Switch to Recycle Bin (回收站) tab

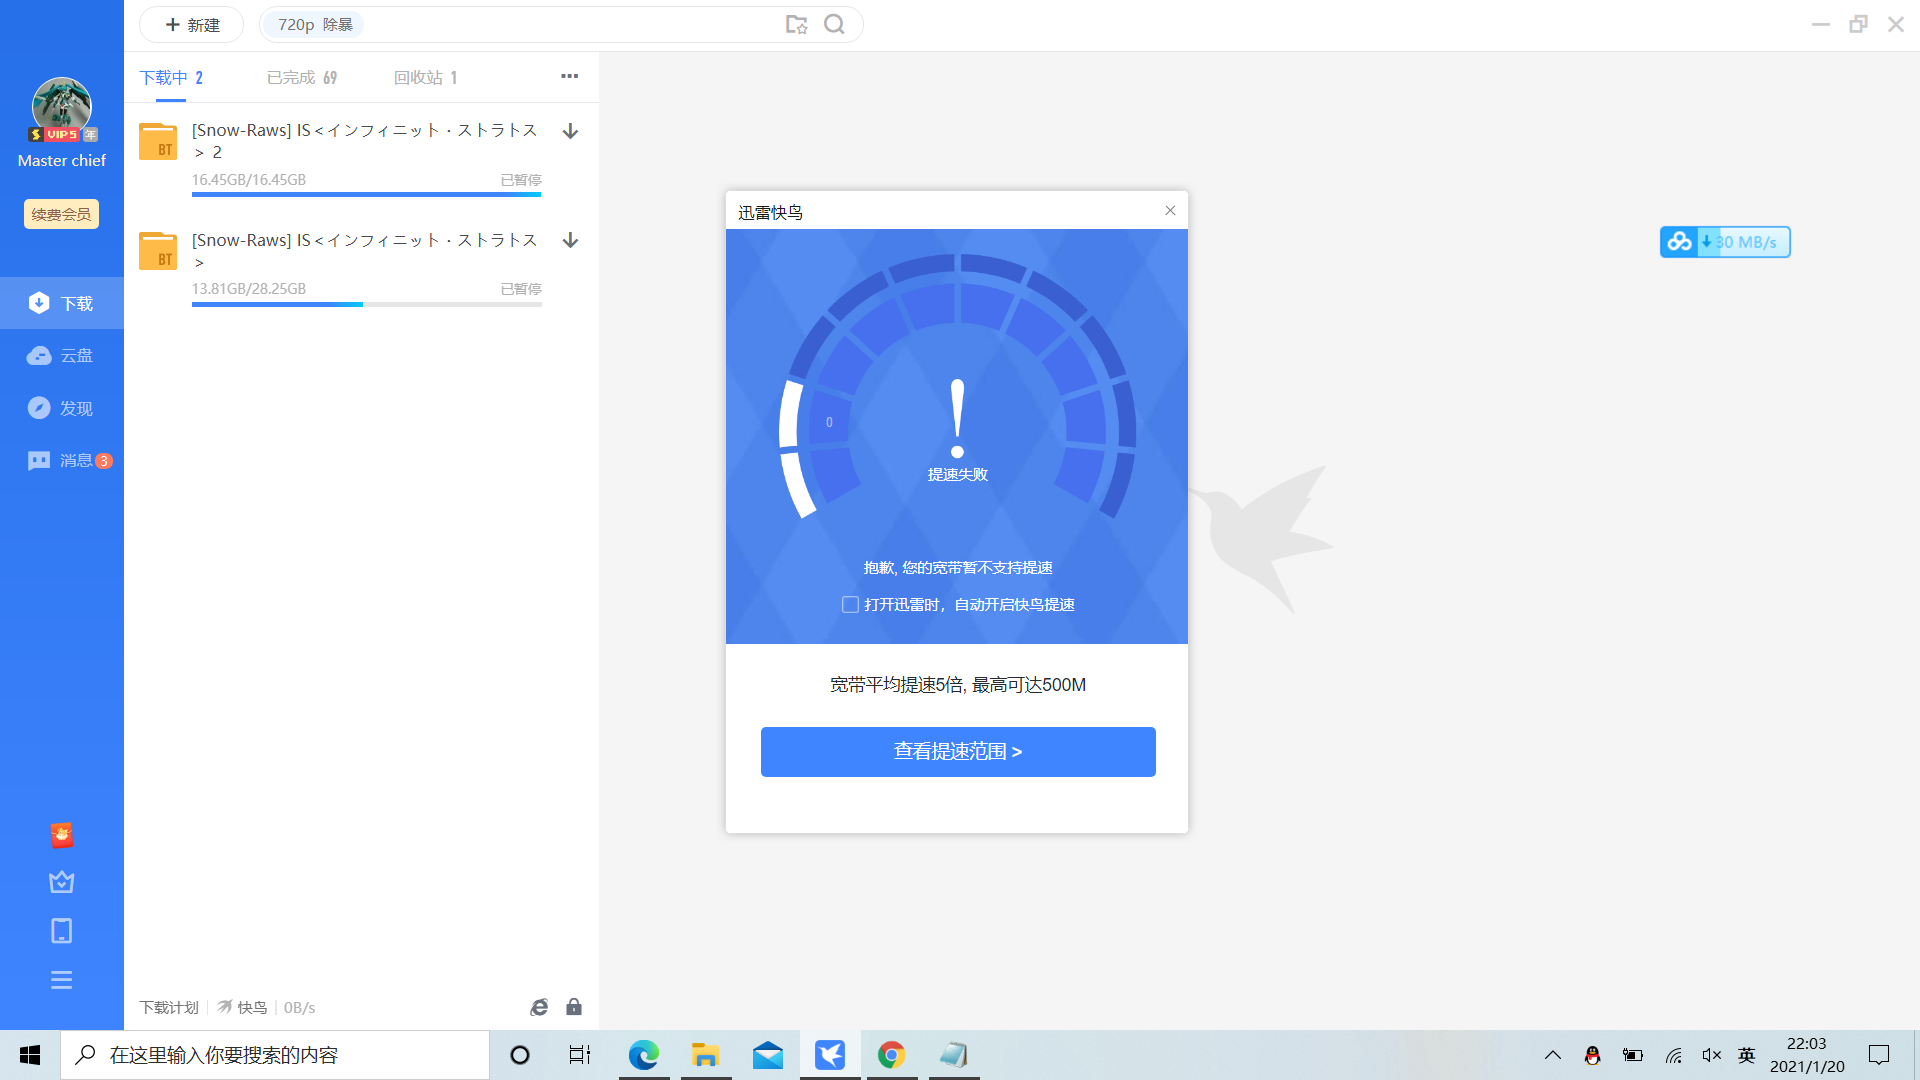(x=426, y=78)
